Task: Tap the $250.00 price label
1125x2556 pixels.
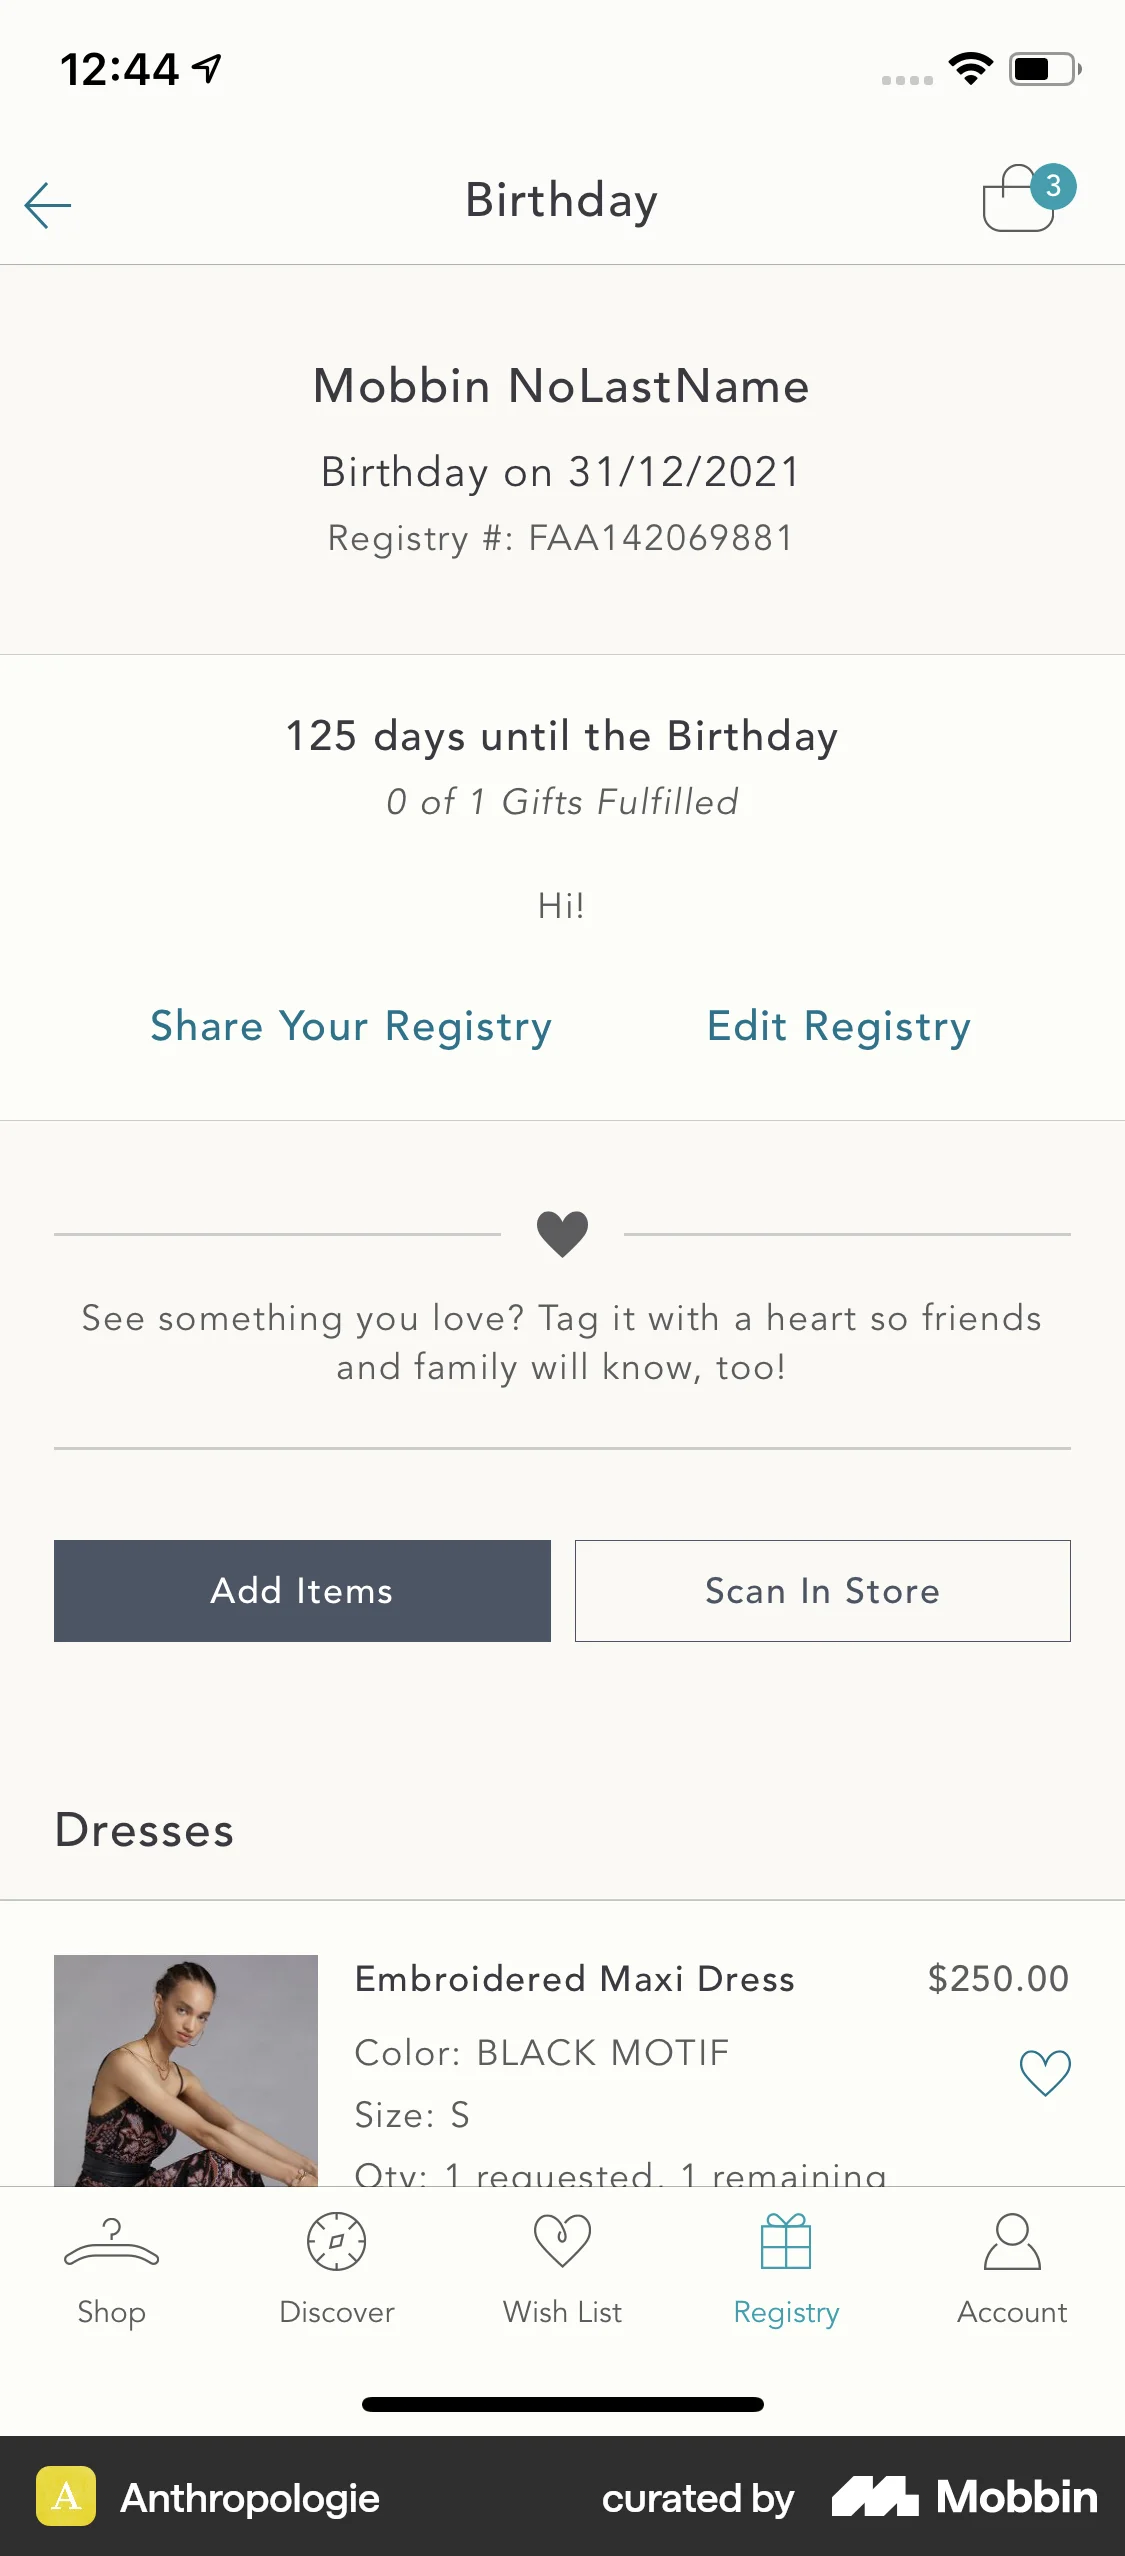Action: coord(998,1979)
